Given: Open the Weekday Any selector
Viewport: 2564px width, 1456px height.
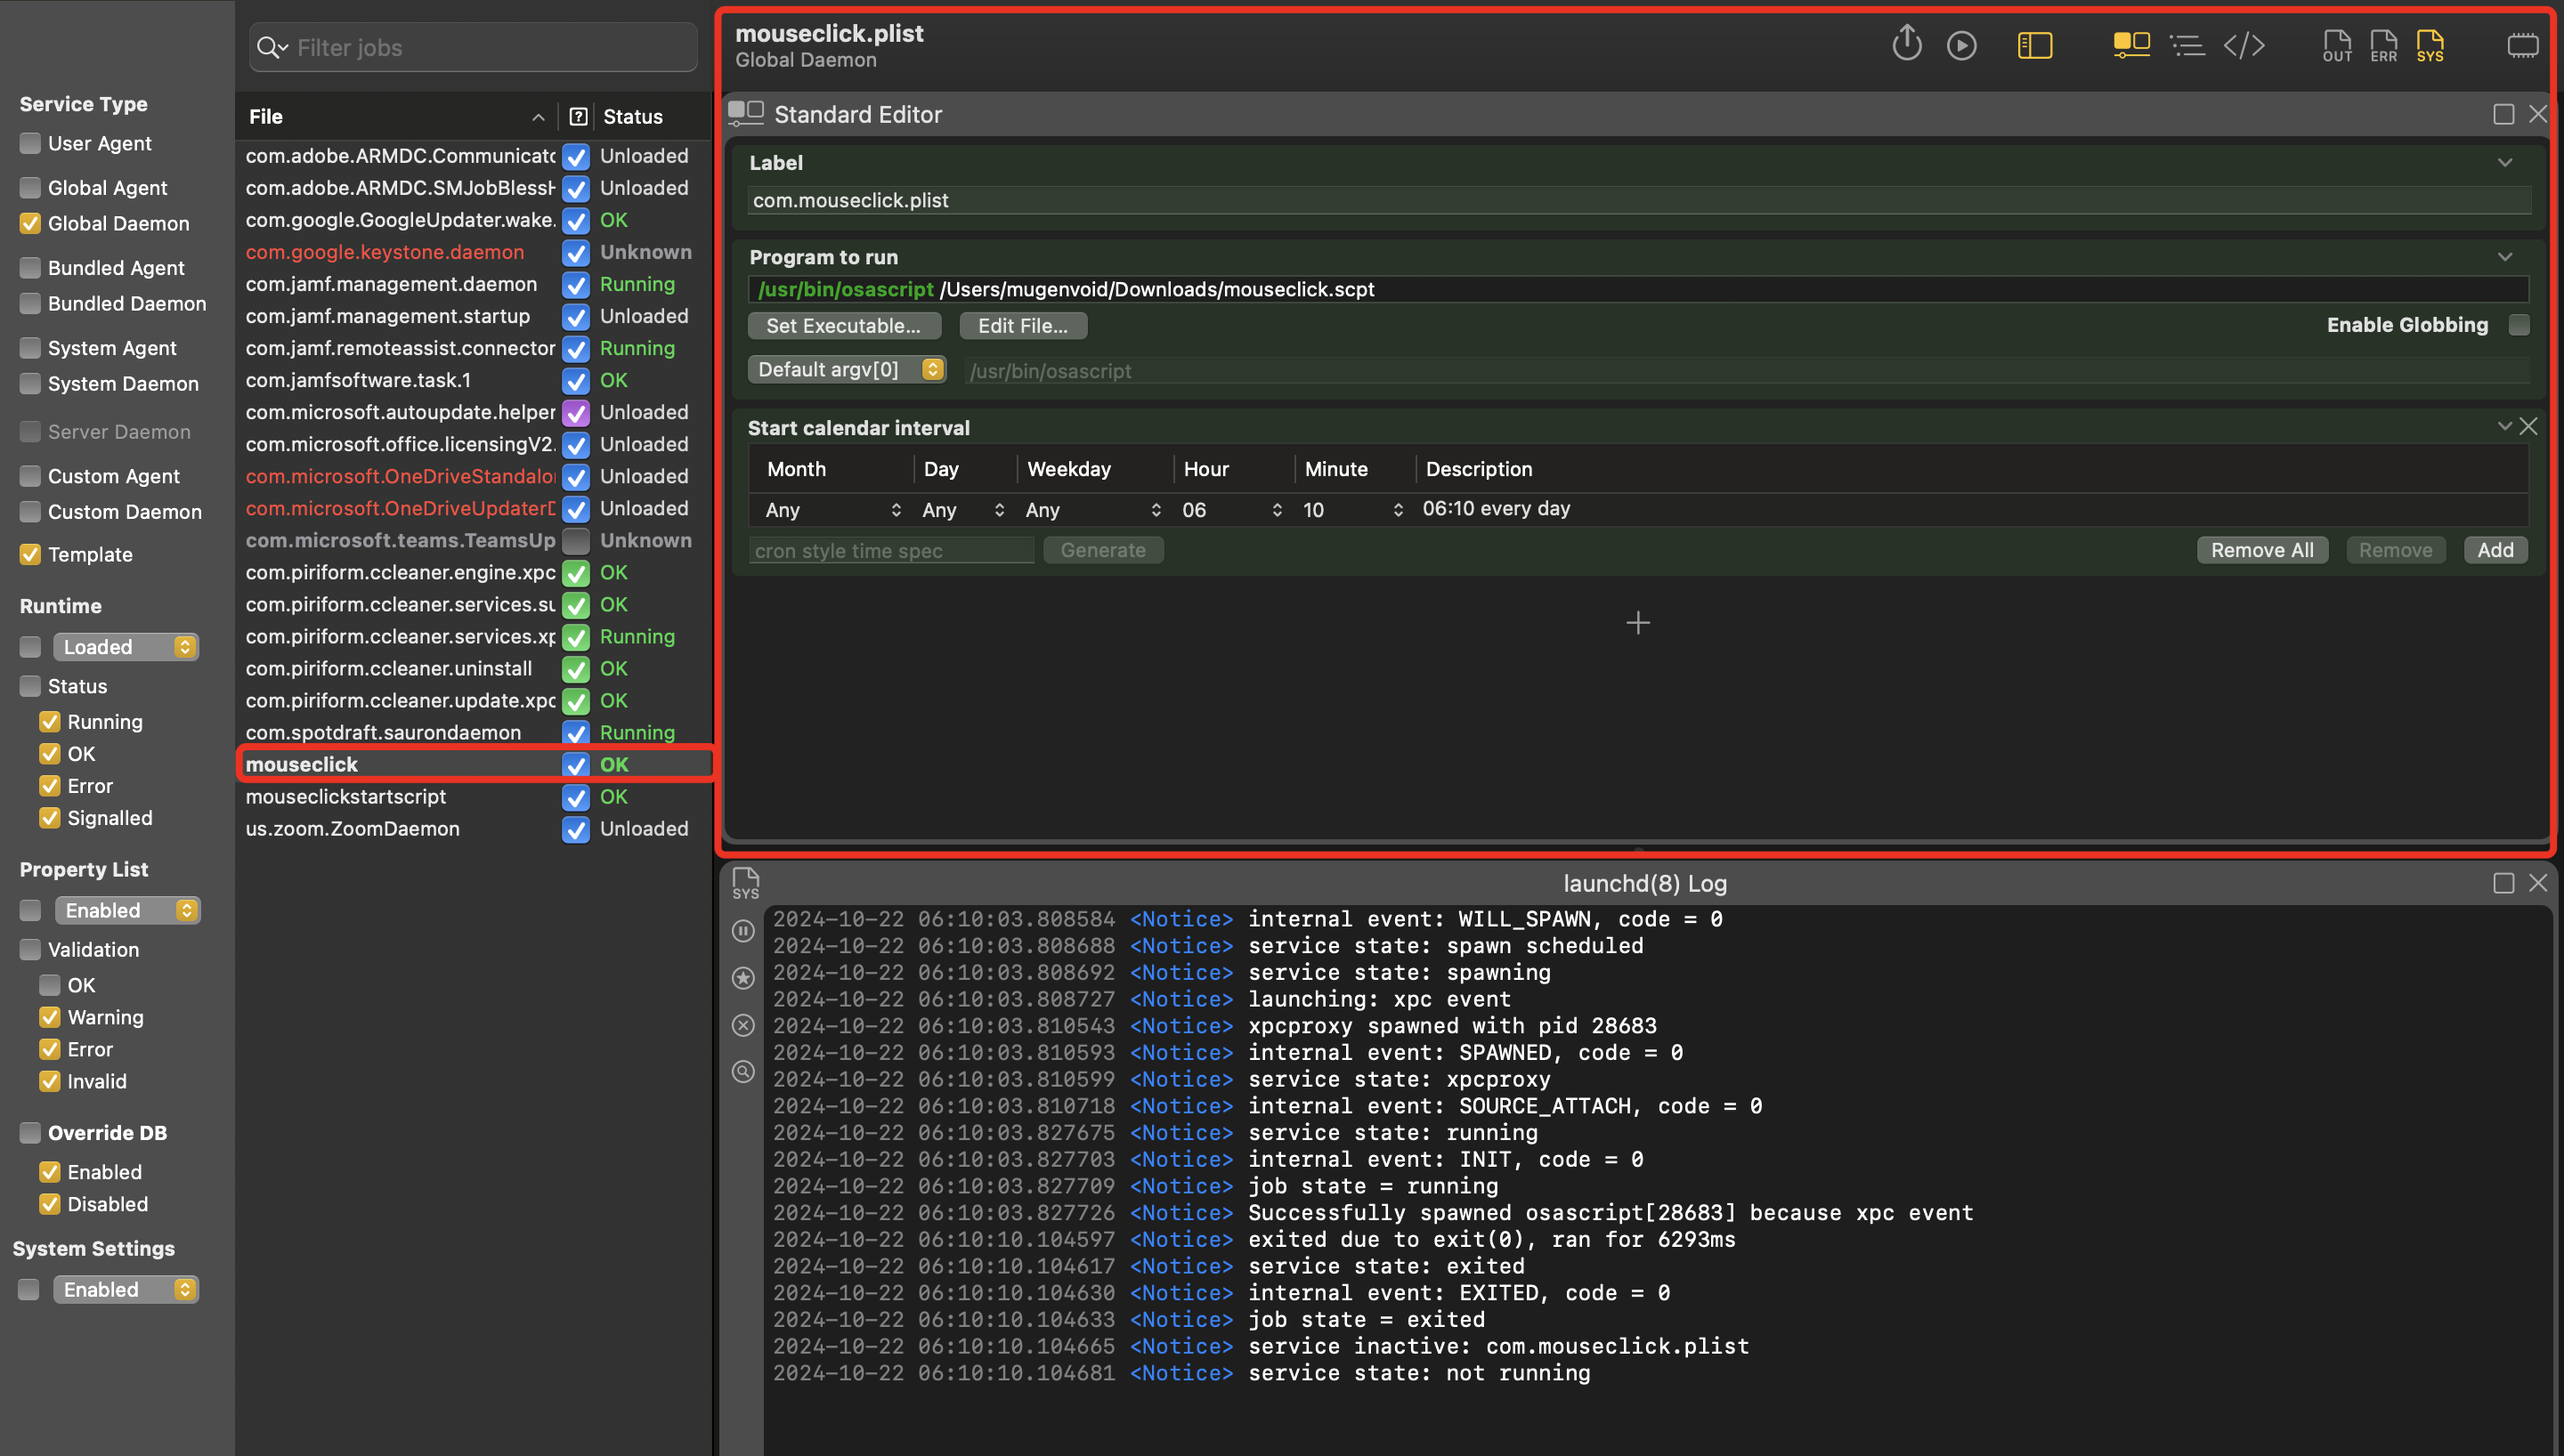Looking at the screenshot, I should click(1092, 510).
